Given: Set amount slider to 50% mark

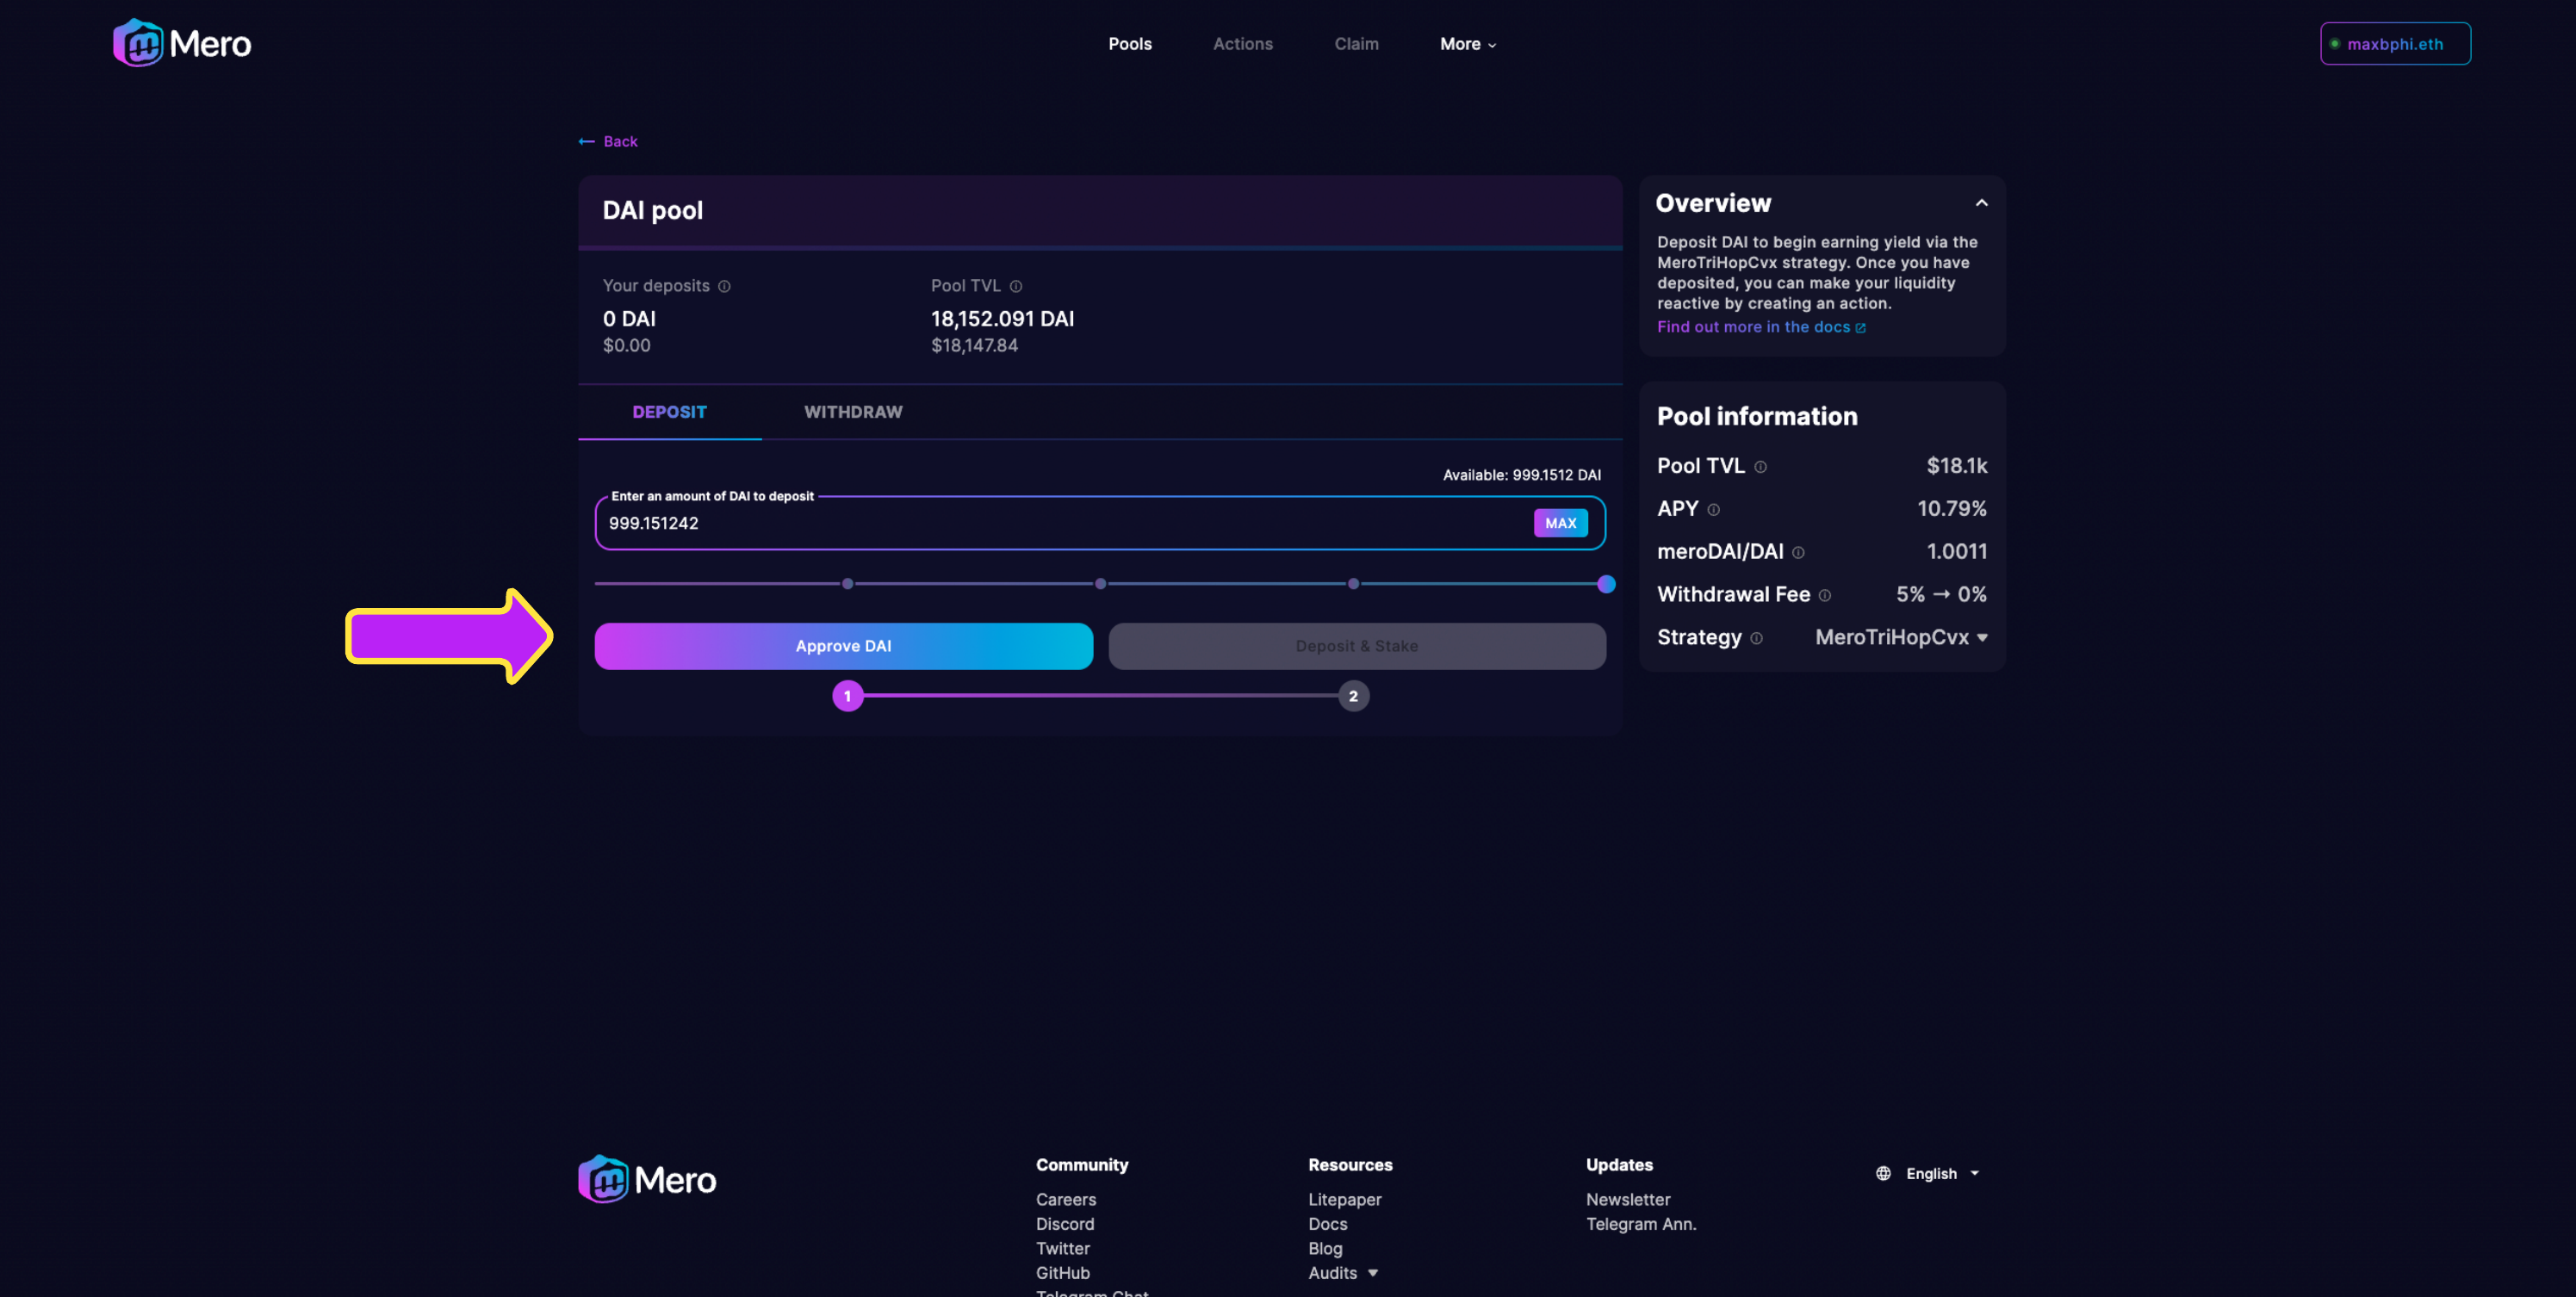Looking at the screenshot, I should click(x=1101, y=584).
